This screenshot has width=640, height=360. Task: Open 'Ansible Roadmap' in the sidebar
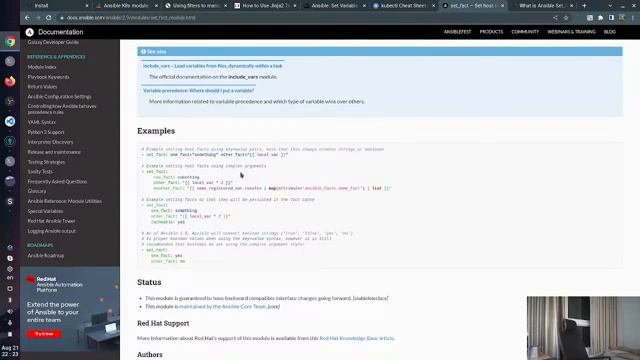click(x=45, y=256)
